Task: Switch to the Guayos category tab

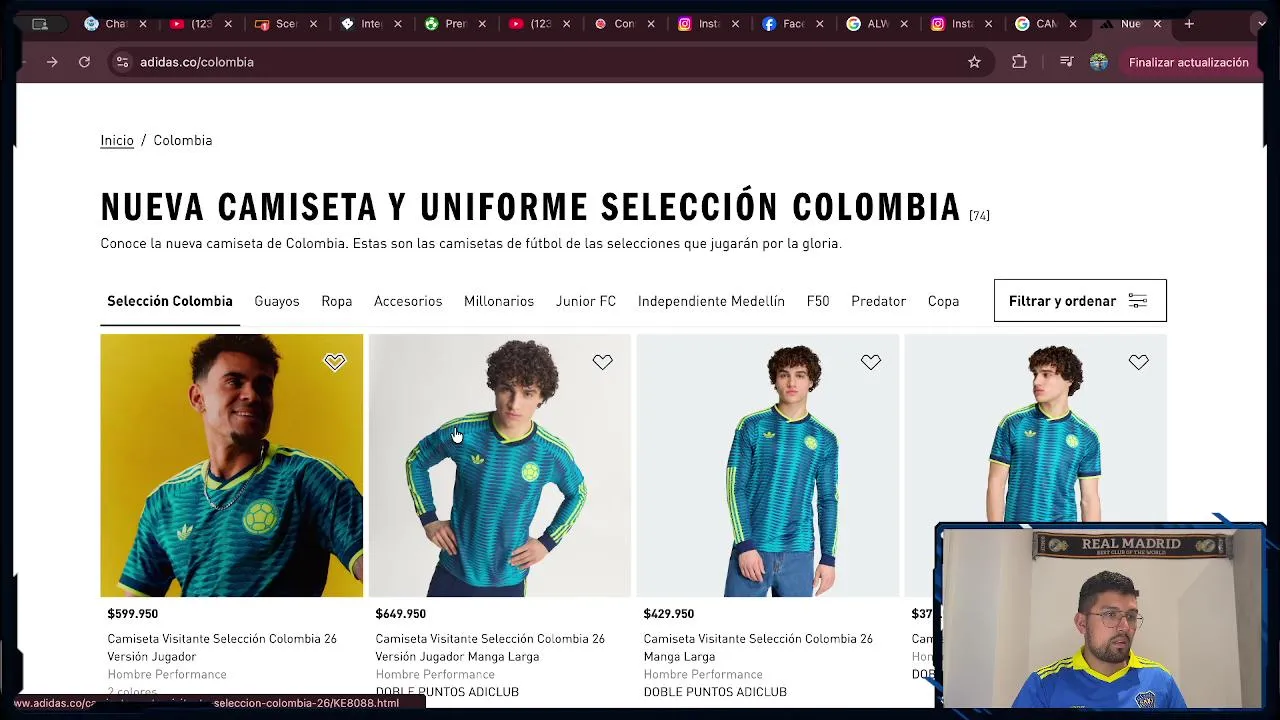Action: (277, 301)
